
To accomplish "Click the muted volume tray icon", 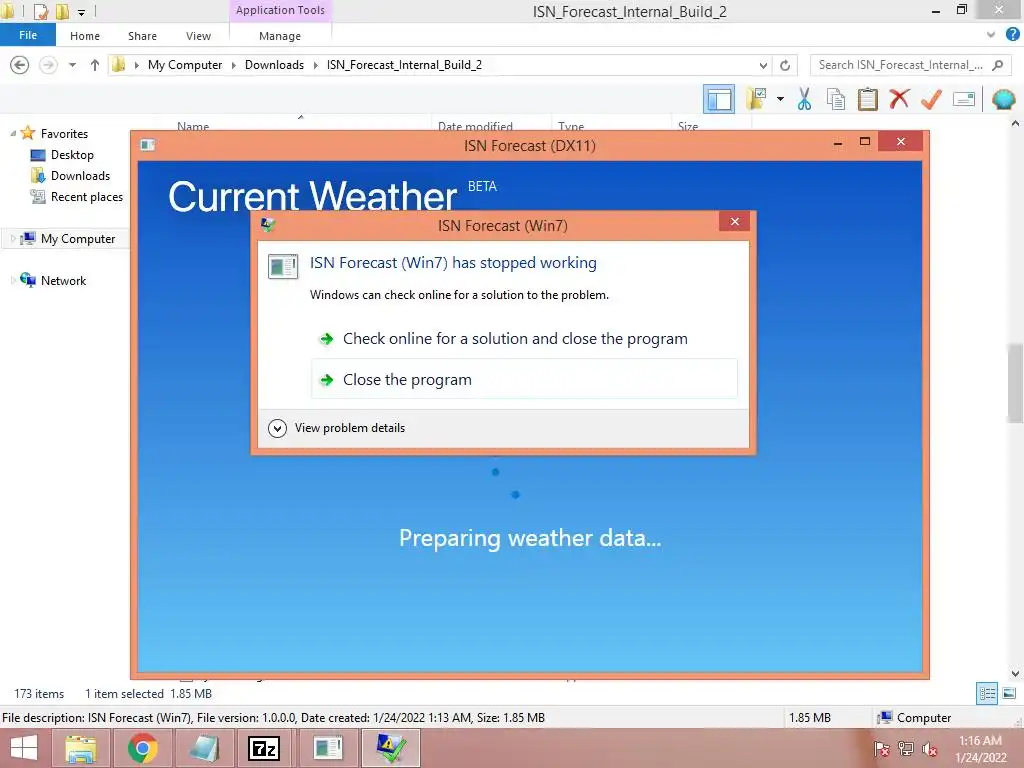I will tap(929, 749).
